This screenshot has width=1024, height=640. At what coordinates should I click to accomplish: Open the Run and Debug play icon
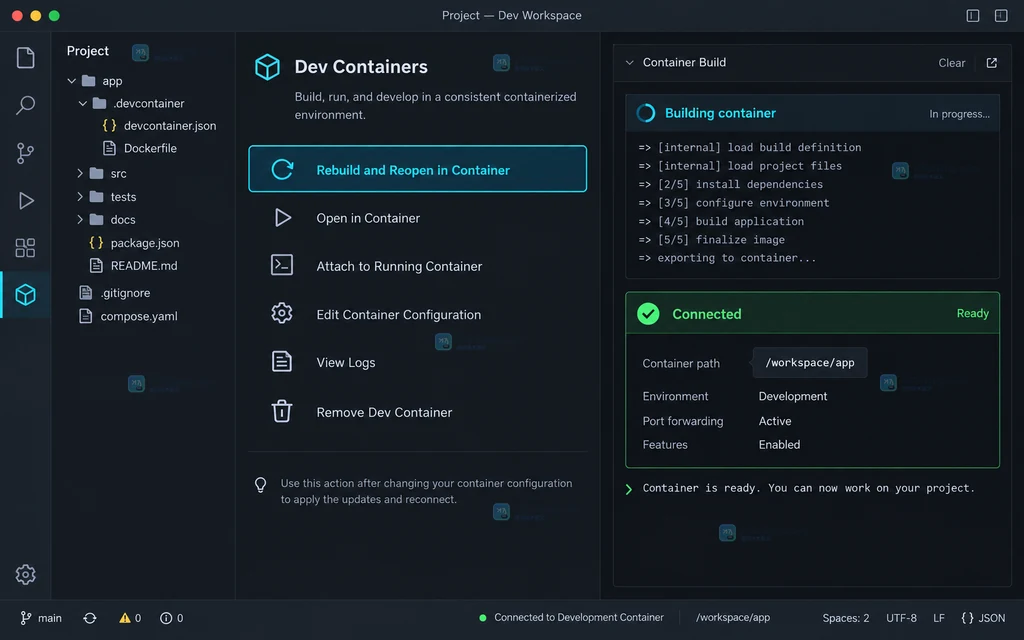click(x=25, y=200)
